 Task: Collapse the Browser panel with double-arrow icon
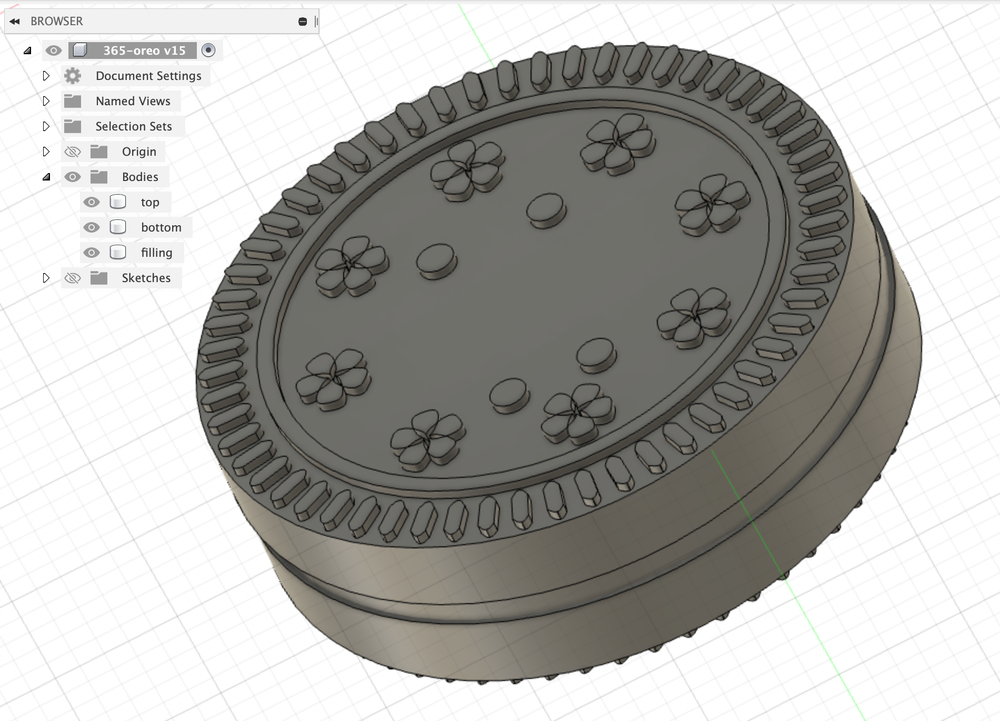14,22
